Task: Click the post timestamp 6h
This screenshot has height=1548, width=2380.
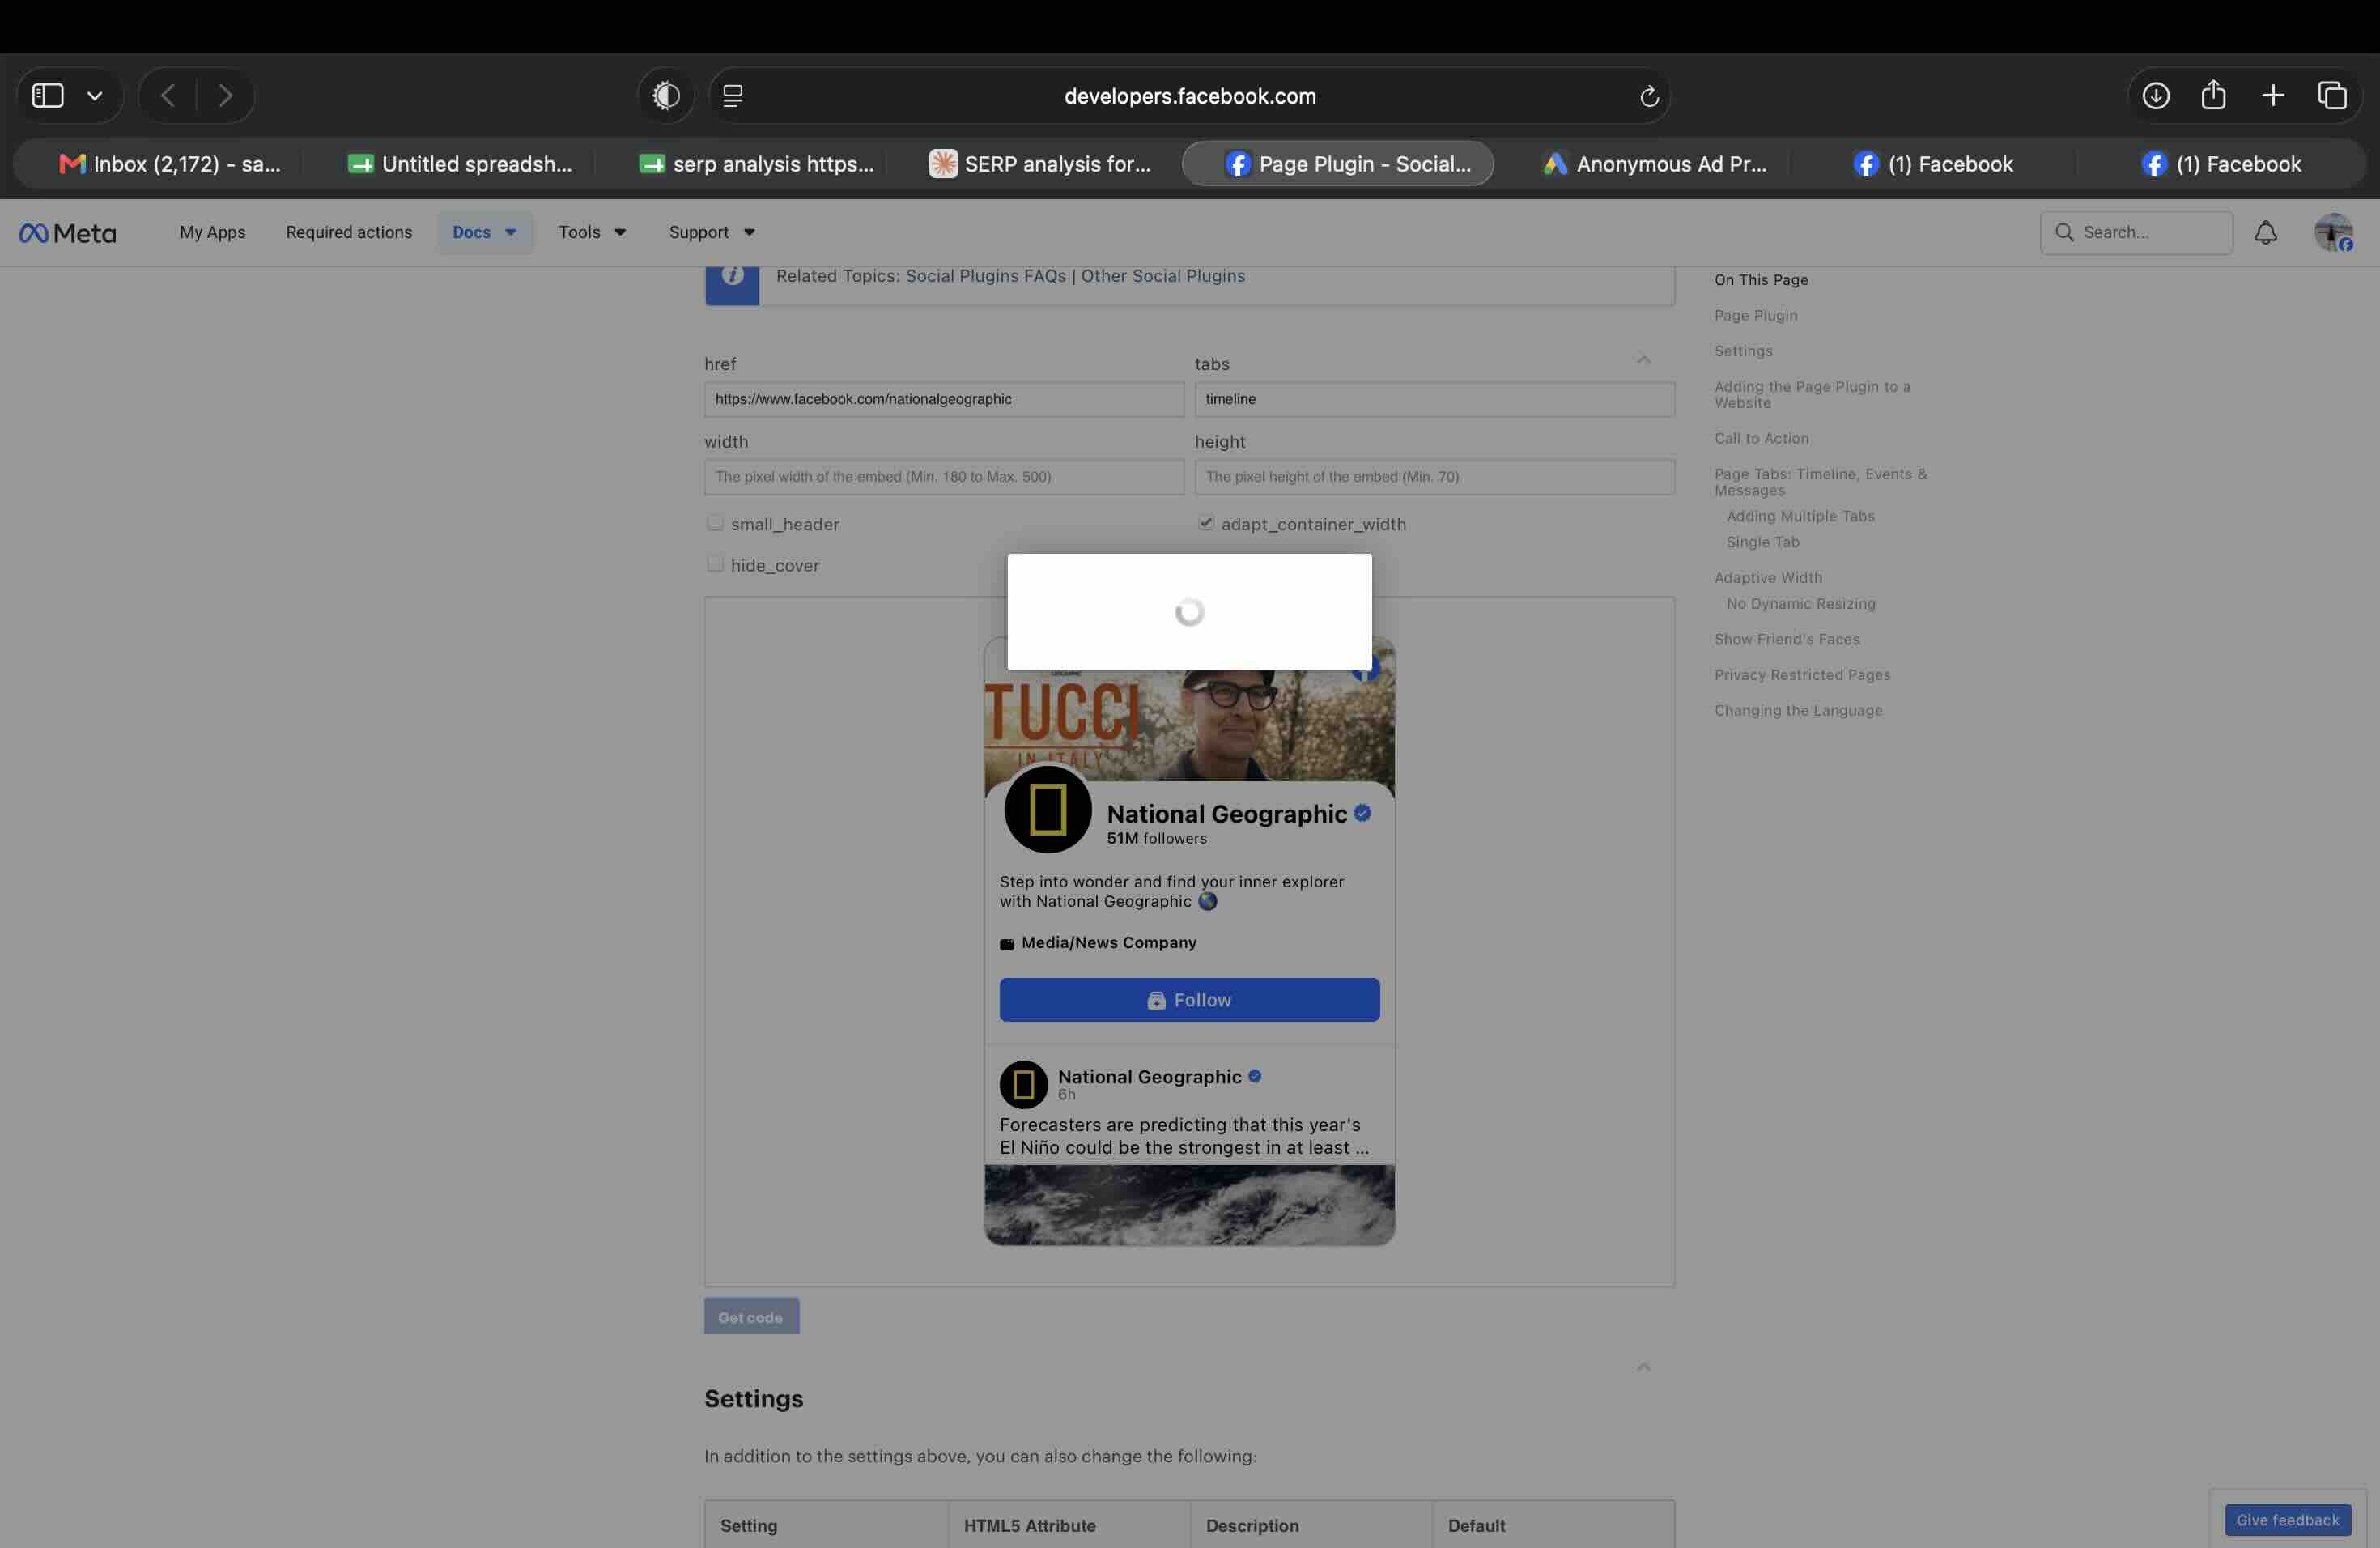Action: (1066, 1095)
